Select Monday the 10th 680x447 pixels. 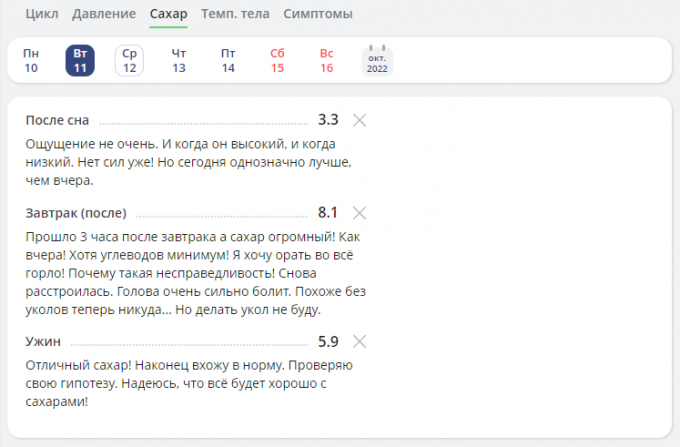[x=31, y=60]
